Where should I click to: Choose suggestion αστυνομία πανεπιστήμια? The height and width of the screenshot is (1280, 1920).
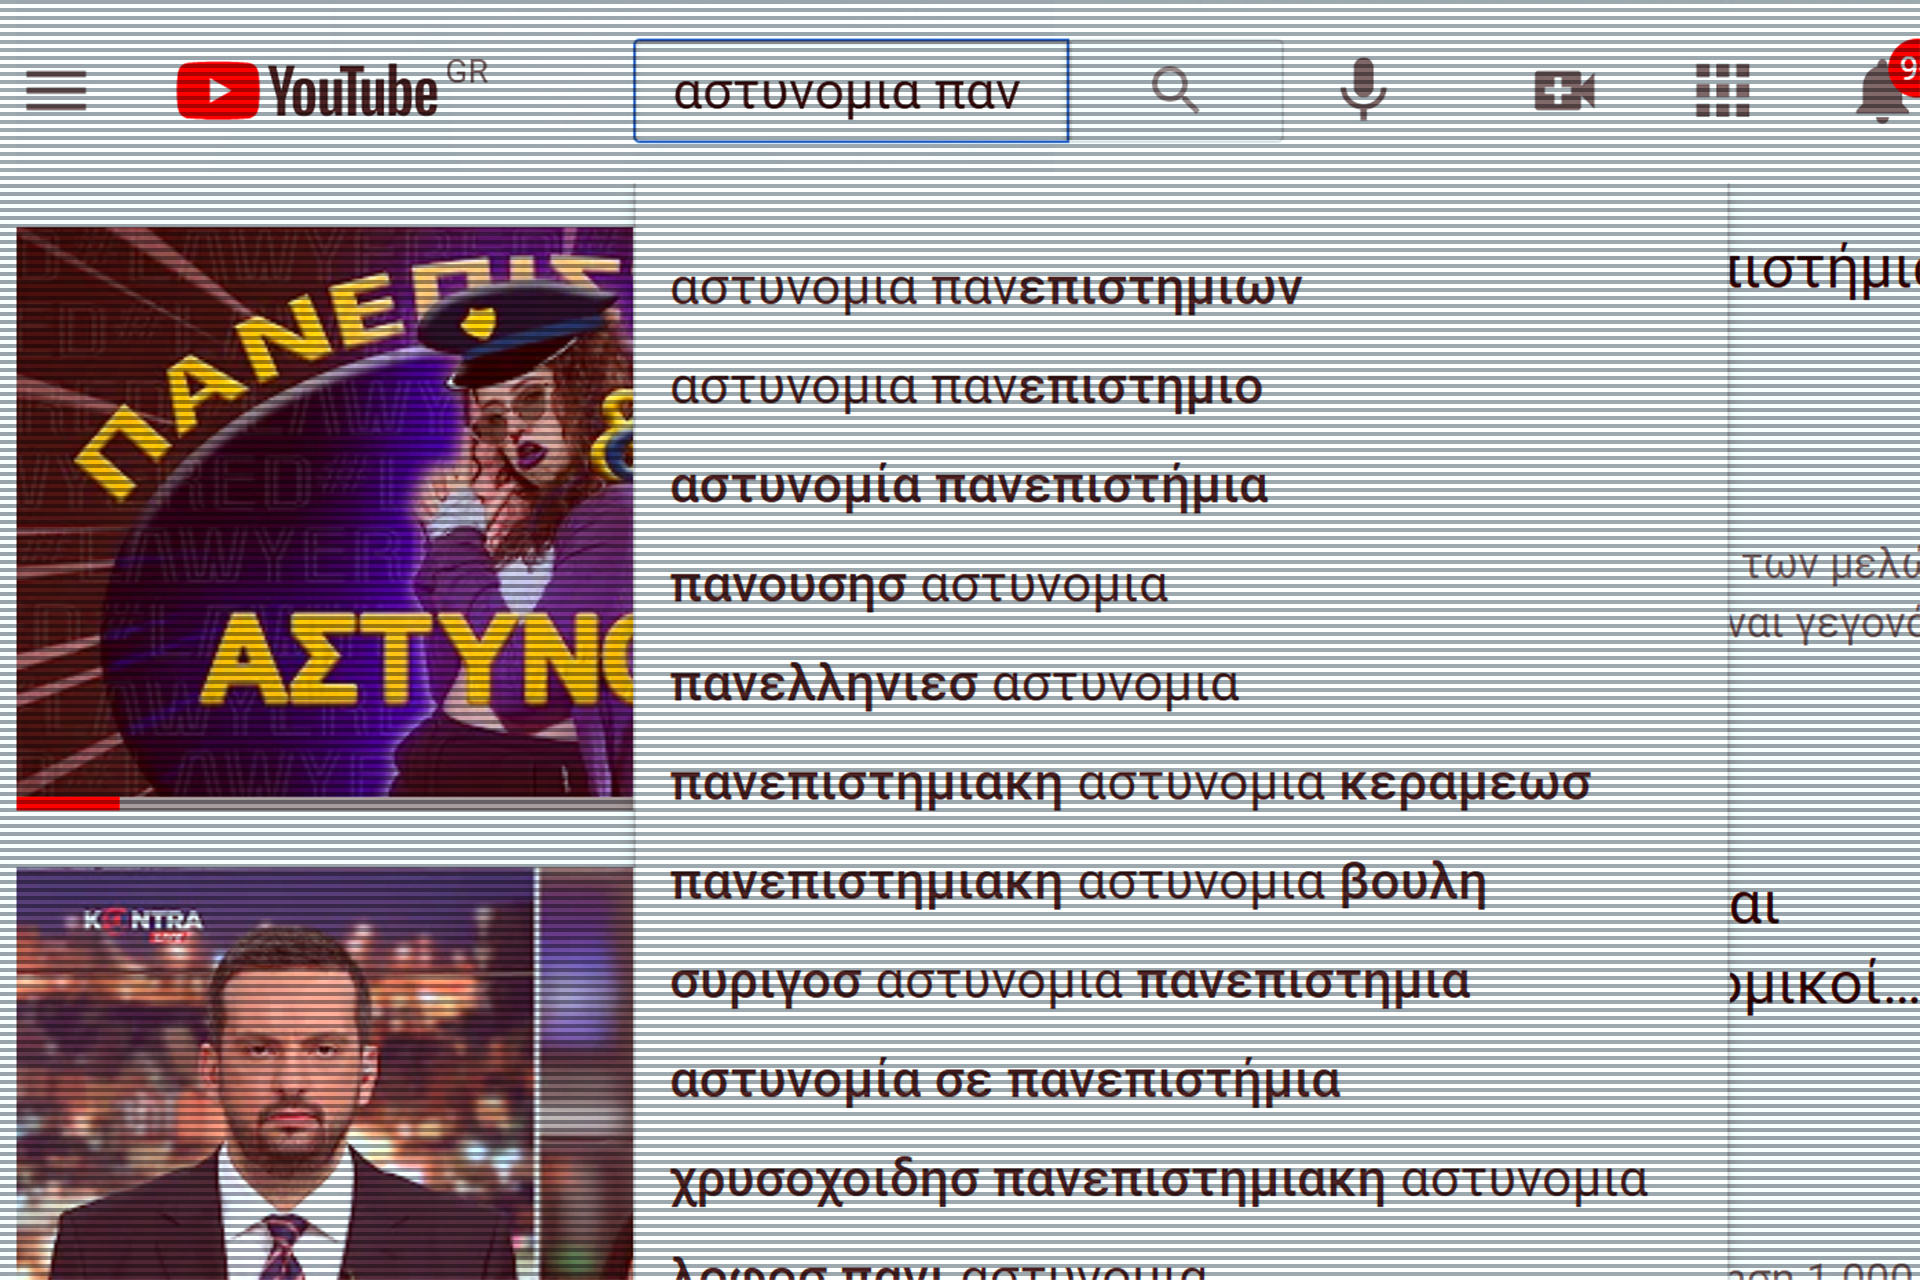pyautogui.click(x=968, y=487)
